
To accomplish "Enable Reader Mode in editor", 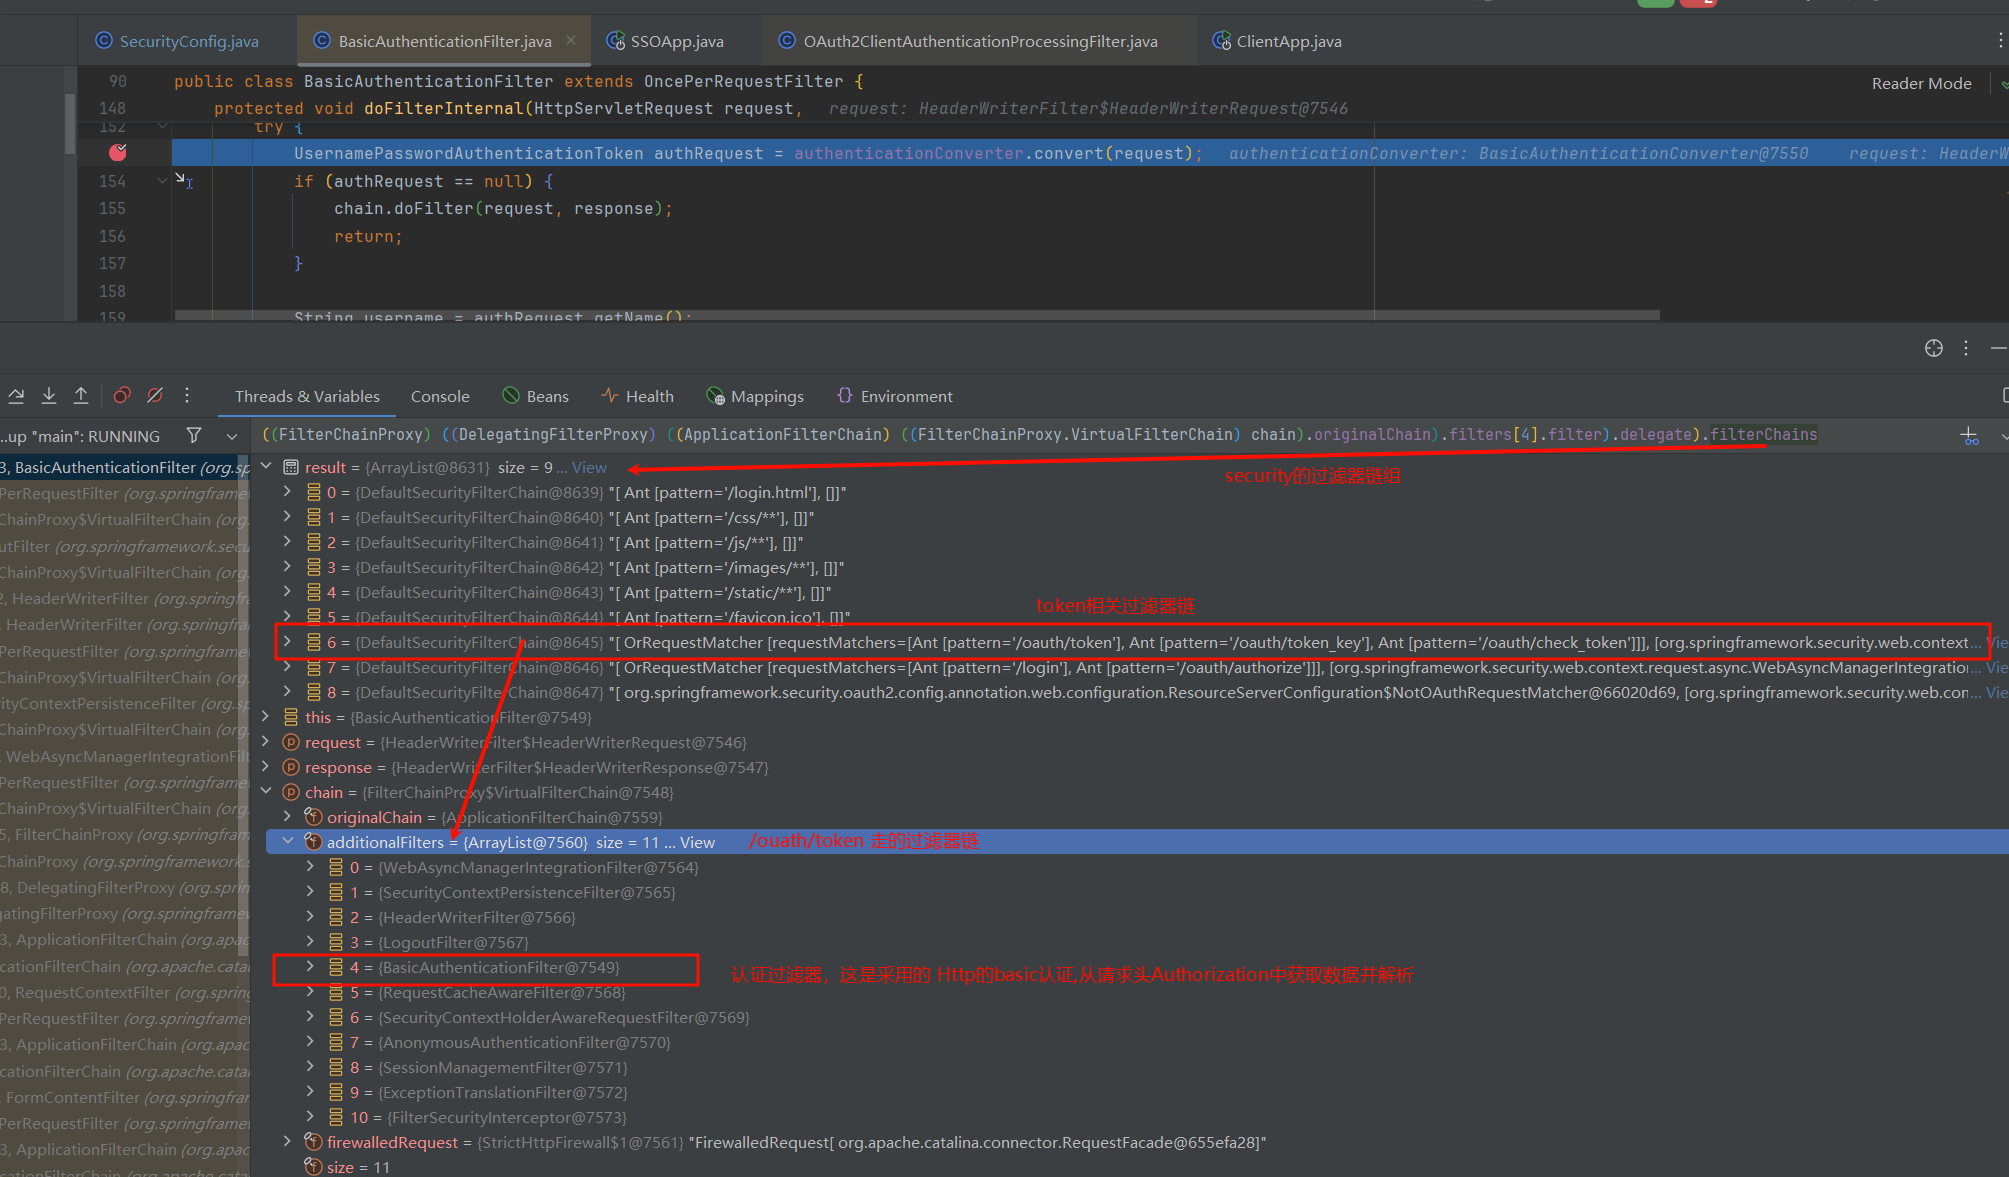I will 1921,84.
